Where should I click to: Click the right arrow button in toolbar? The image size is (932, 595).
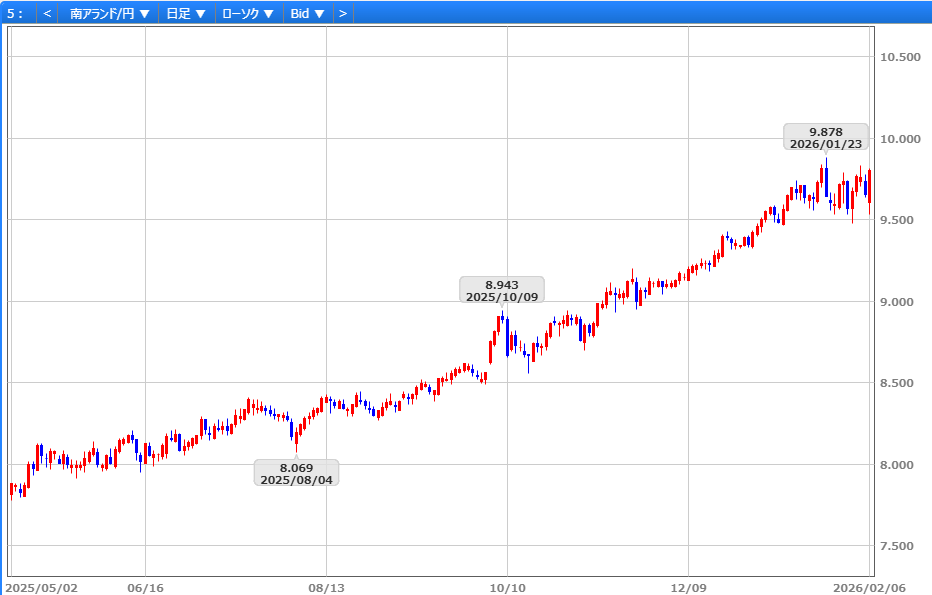click(x=342, y=13)
